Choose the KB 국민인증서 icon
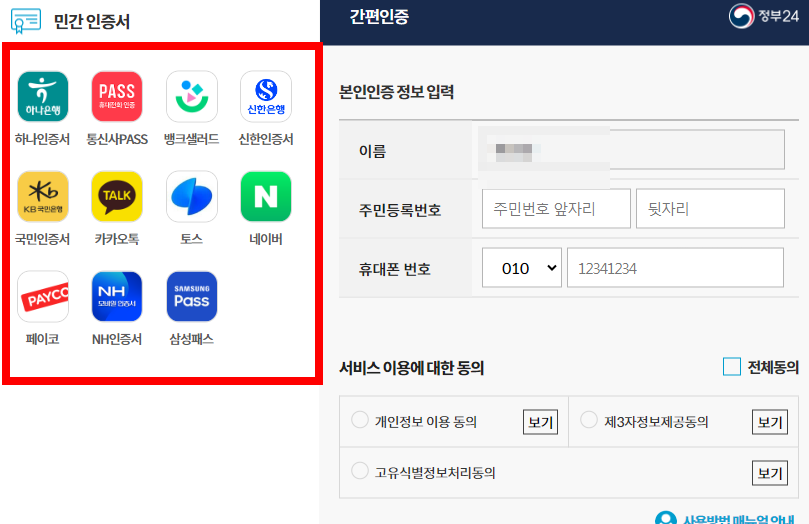This screenshot has height=524, width=809. [x=43, y=196]
